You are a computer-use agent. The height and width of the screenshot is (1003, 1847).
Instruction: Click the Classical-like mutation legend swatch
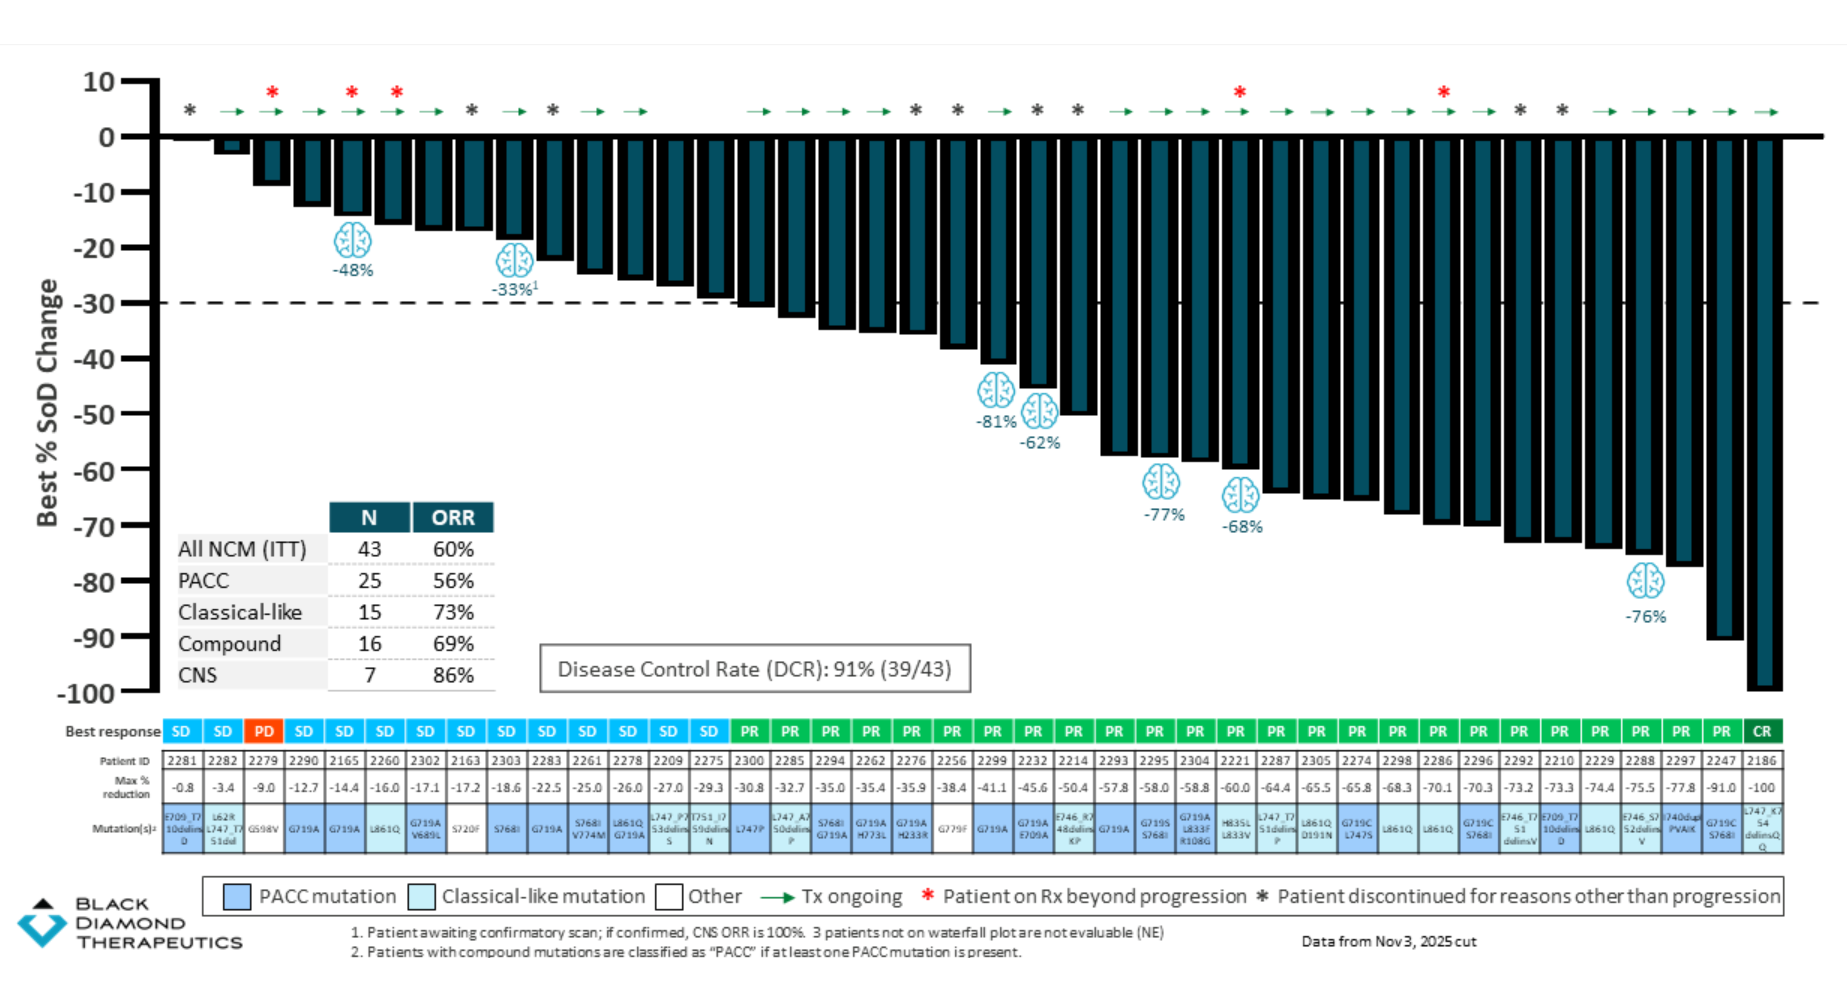pos(421,897)
